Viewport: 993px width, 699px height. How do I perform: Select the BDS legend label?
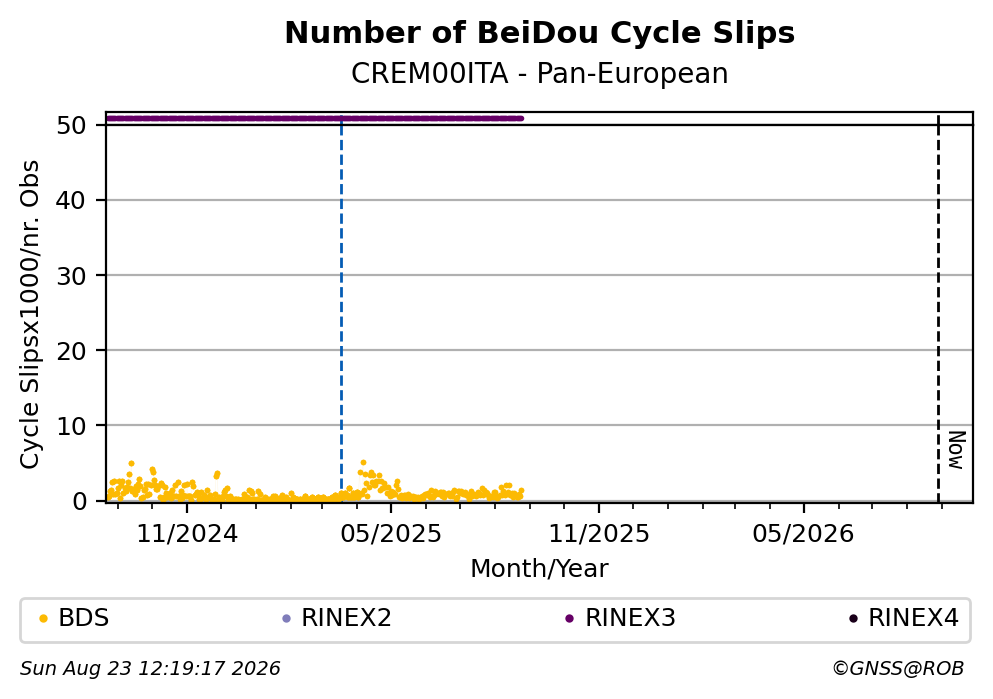pos(84,618)
